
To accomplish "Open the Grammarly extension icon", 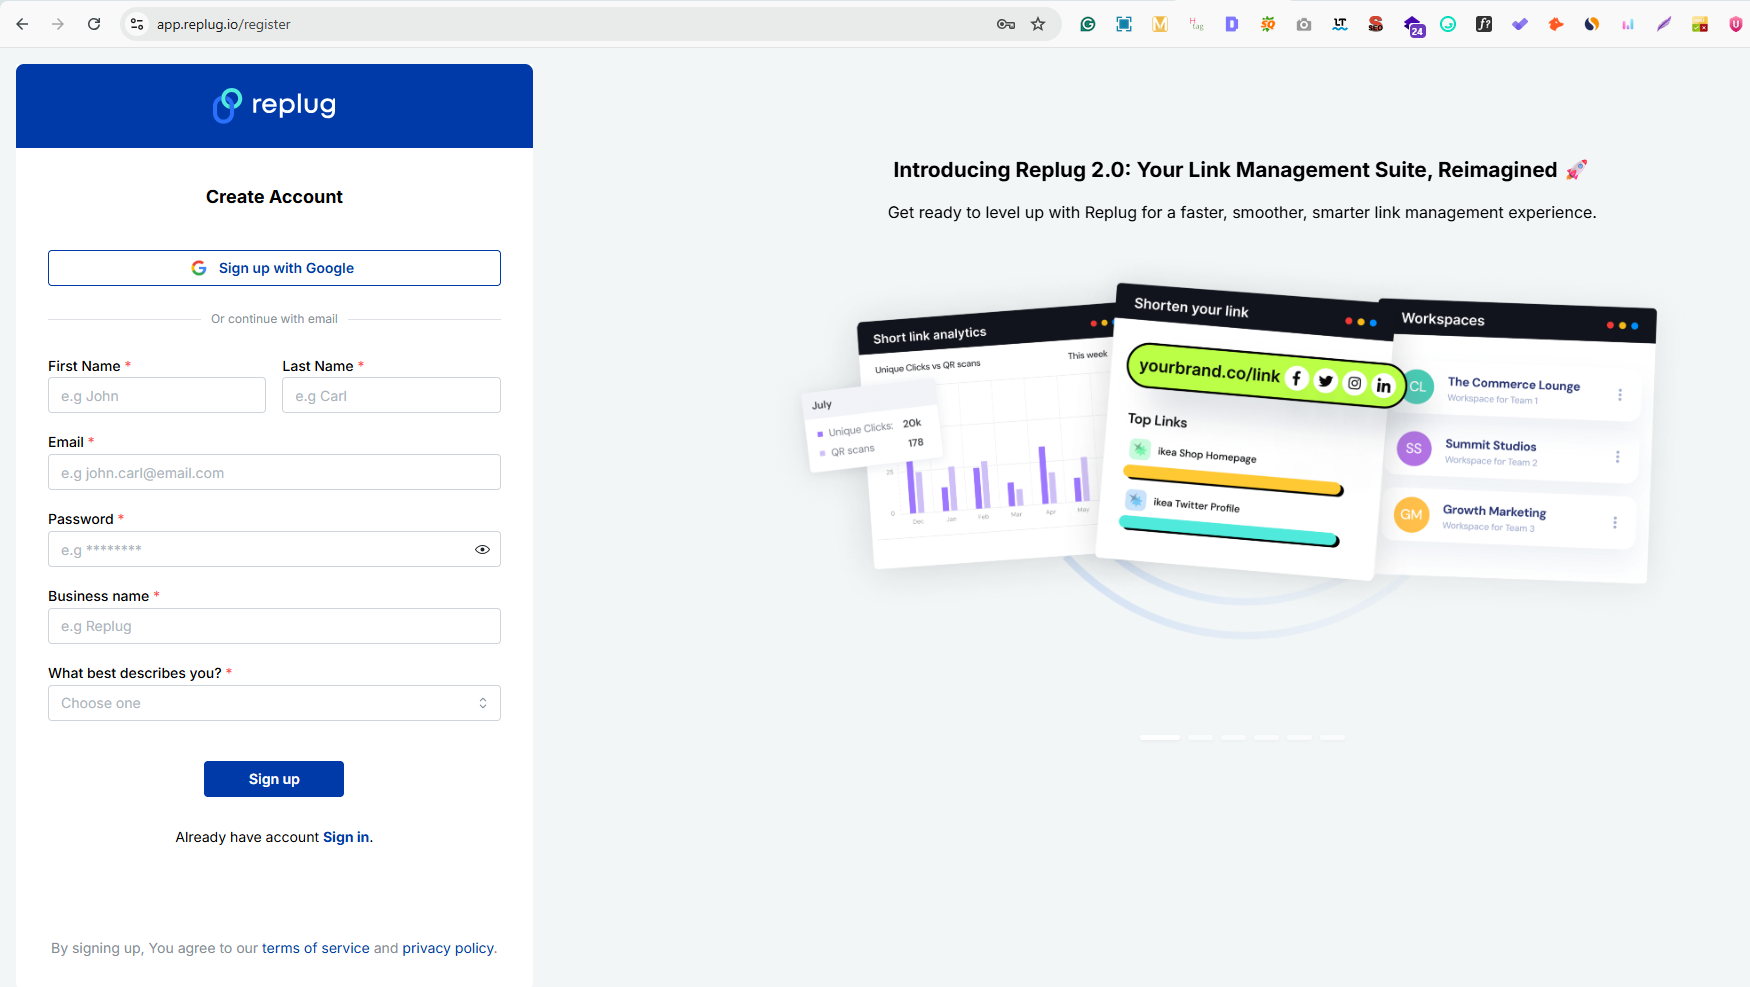I will (1087, 23).
